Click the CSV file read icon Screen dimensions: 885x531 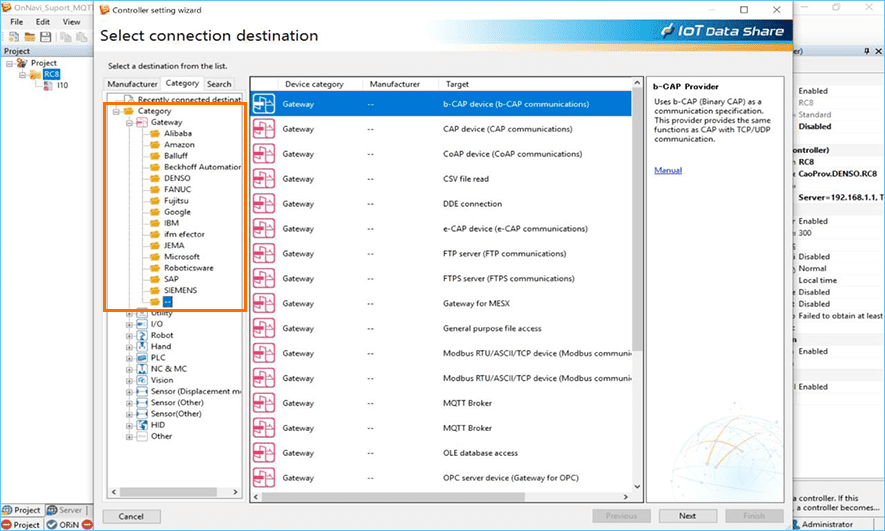point(264,178)
